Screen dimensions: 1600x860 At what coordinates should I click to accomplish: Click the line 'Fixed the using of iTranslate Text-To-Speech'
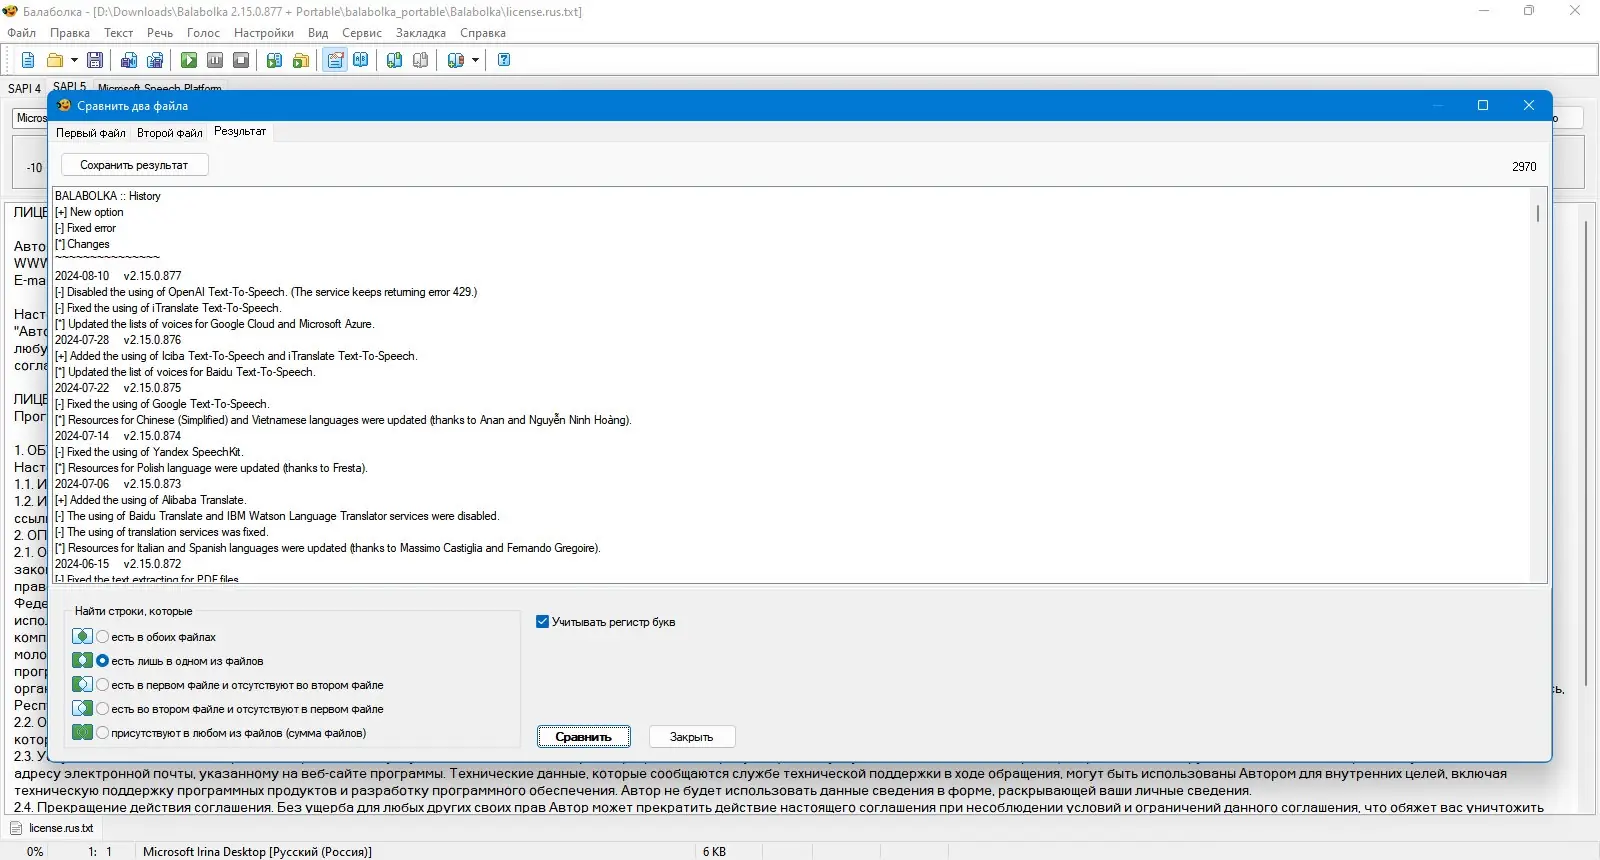[168, 308]
